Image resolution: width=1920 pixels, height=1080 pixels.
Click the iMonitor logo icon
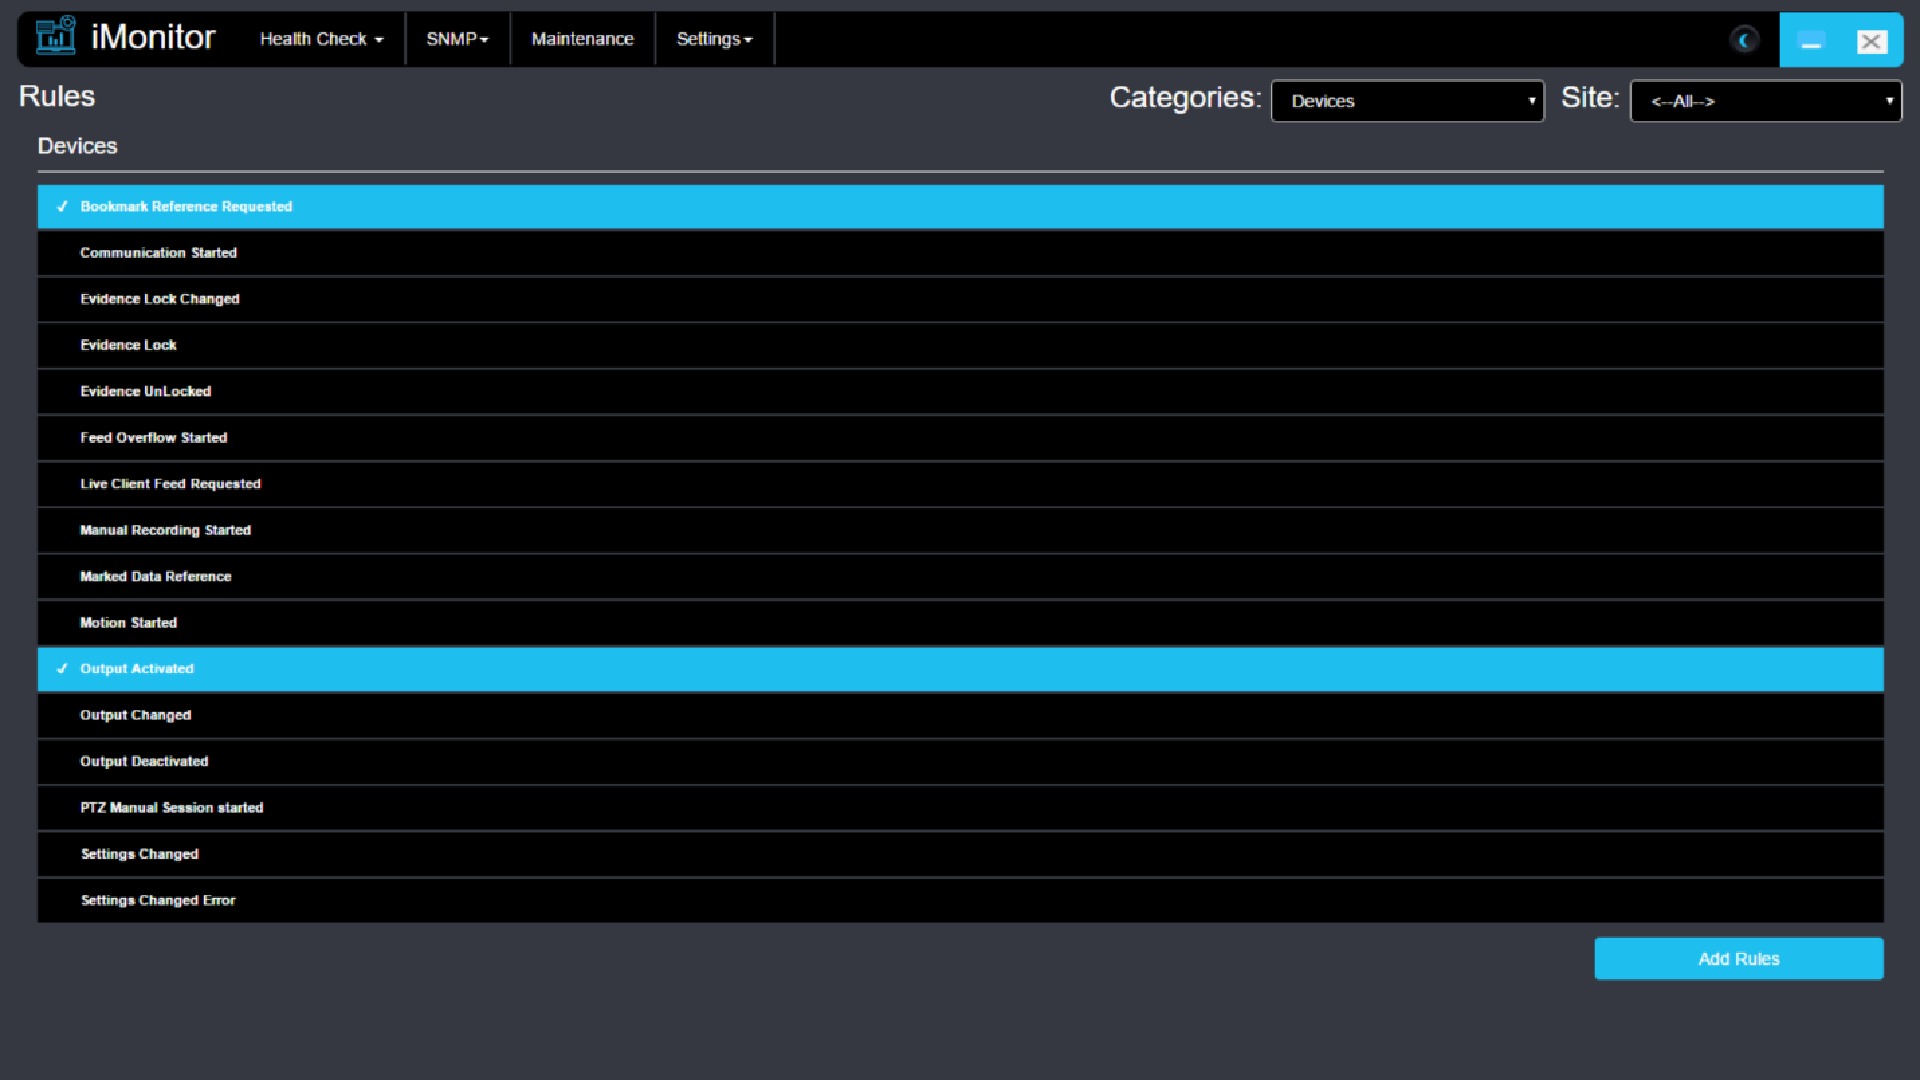(x=55, y=36)
